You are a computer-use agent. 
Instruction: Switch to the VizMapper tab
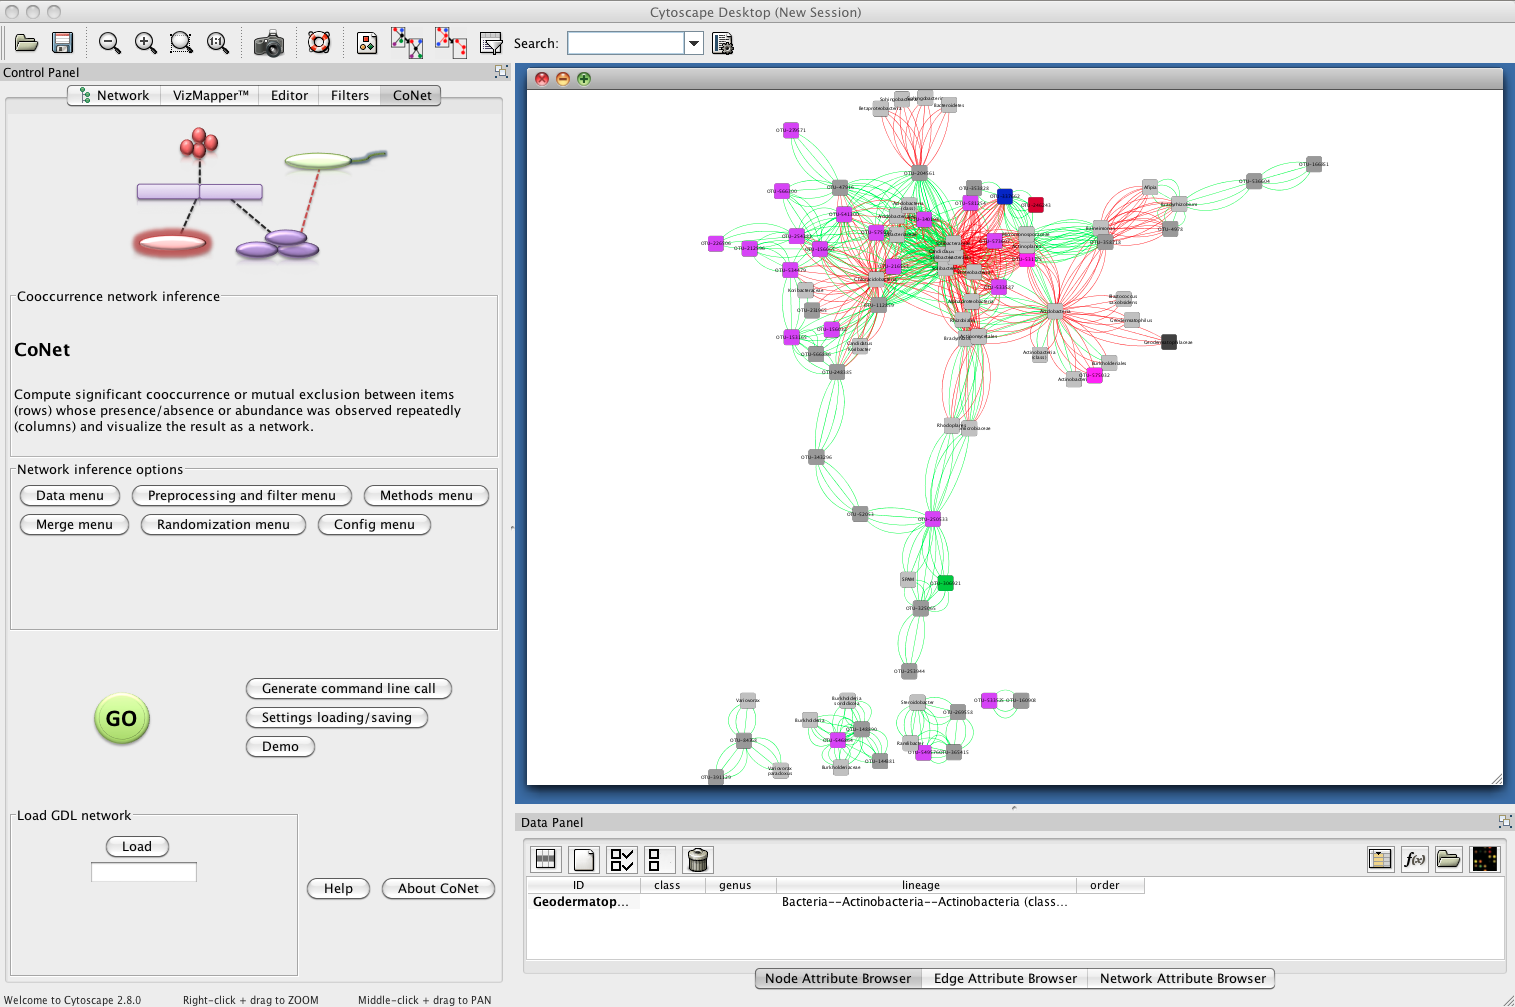click(210, 96)
